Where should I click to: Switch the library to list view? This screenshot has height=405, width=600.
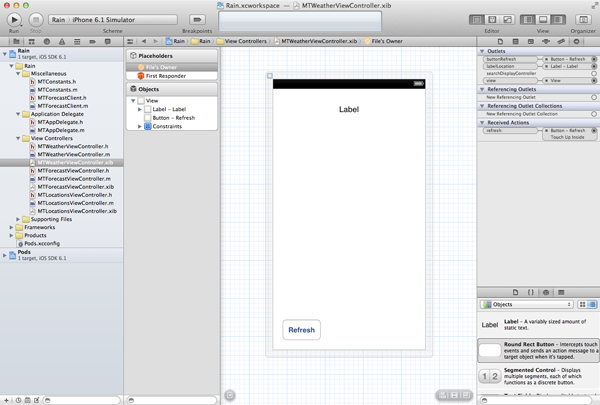click(x=592, y=304)
